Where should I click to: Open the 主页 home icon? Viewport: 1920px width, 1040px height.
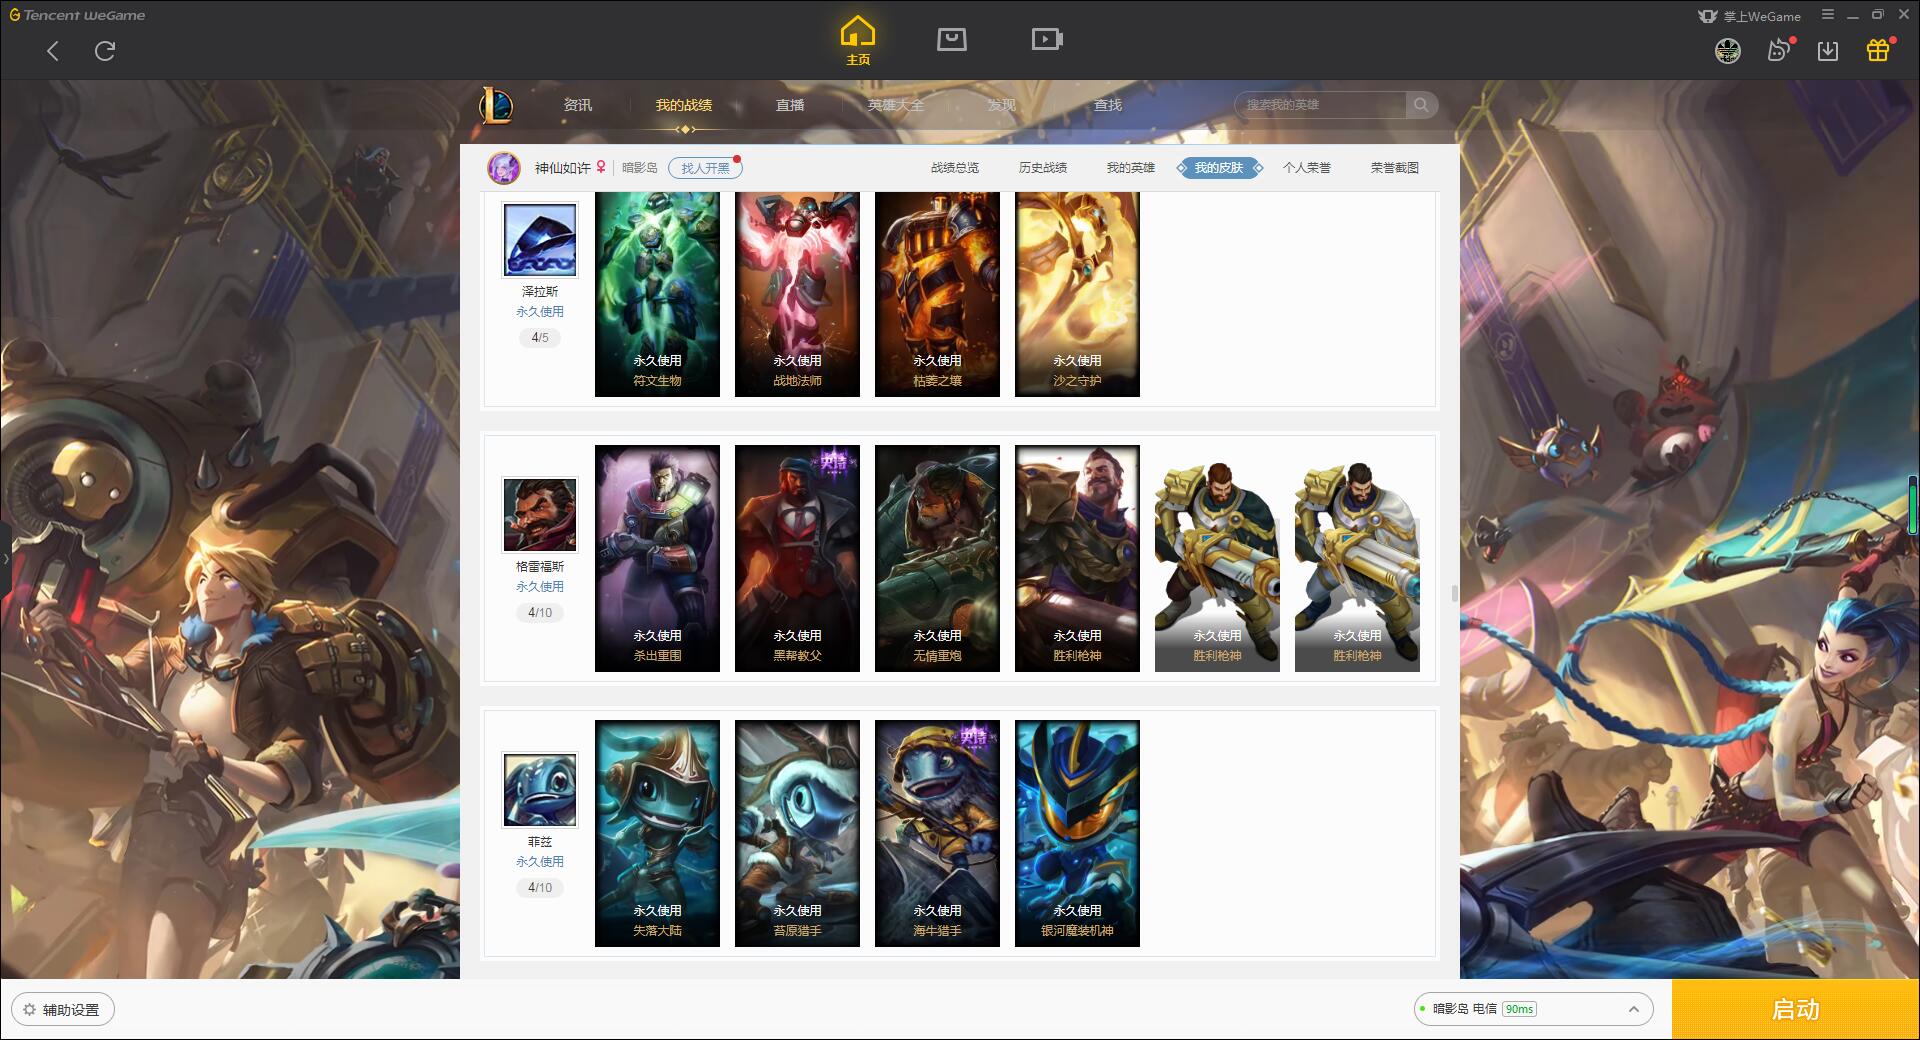858,41
